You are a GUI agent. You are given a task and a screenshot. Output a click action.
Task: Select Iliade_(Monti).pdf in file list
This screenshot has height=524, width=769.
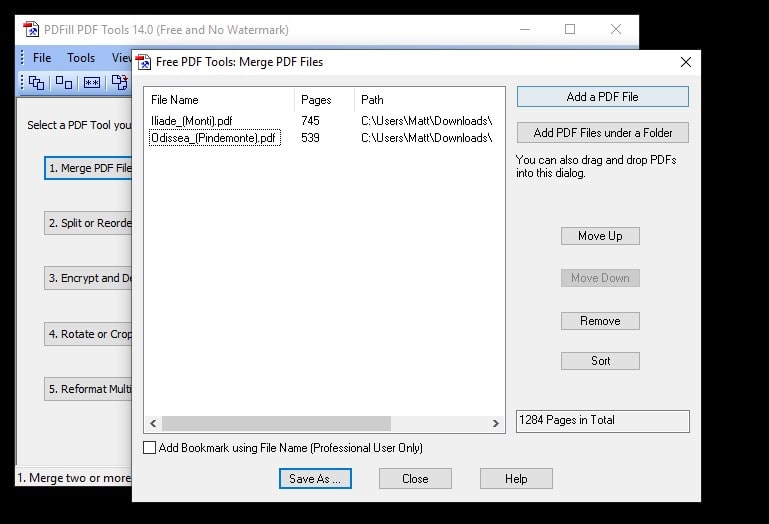point(192,121)
